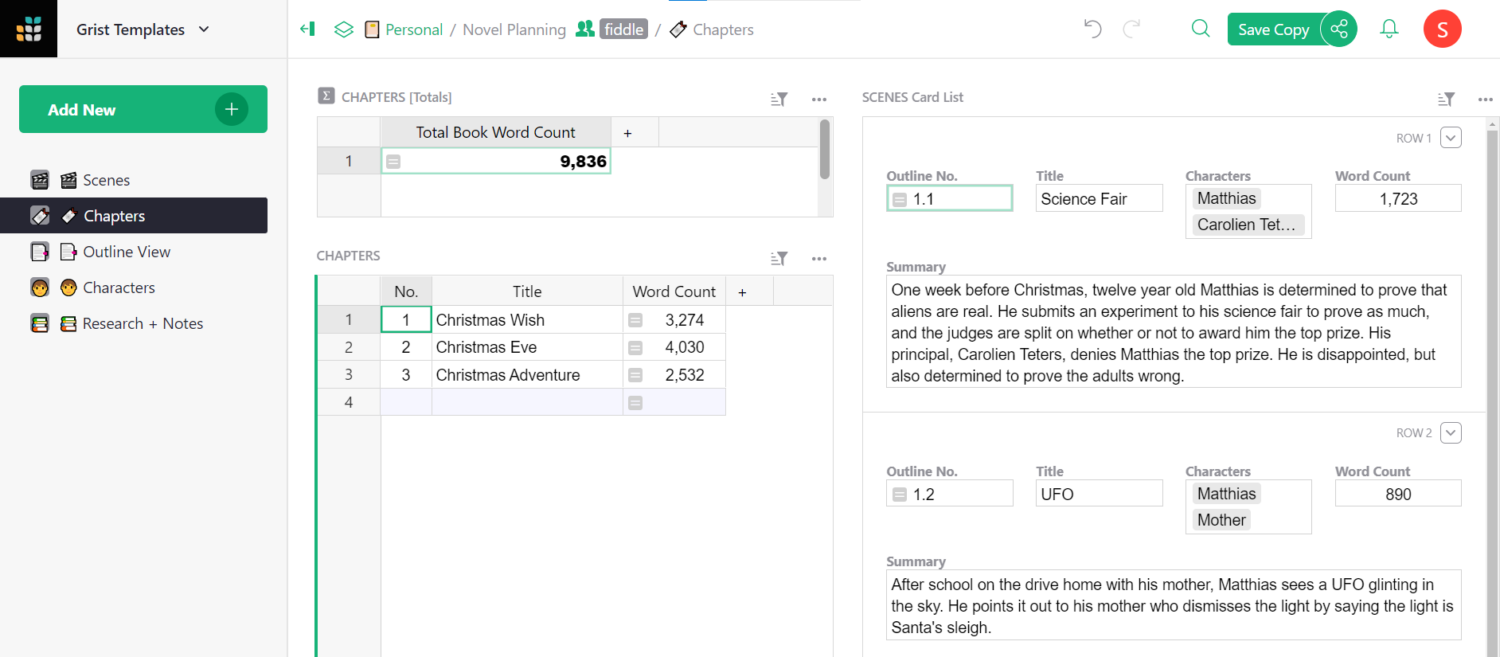Open notifications bell icon
This screenshot has height=657, width=1500.
pyautogui.click(x=1389, y=29)
